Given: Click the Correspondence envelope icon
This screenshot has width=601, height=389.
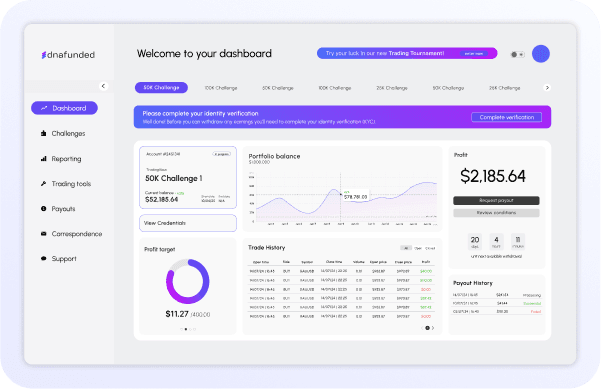Looking at the screenshot, I should tap(43, 234).
